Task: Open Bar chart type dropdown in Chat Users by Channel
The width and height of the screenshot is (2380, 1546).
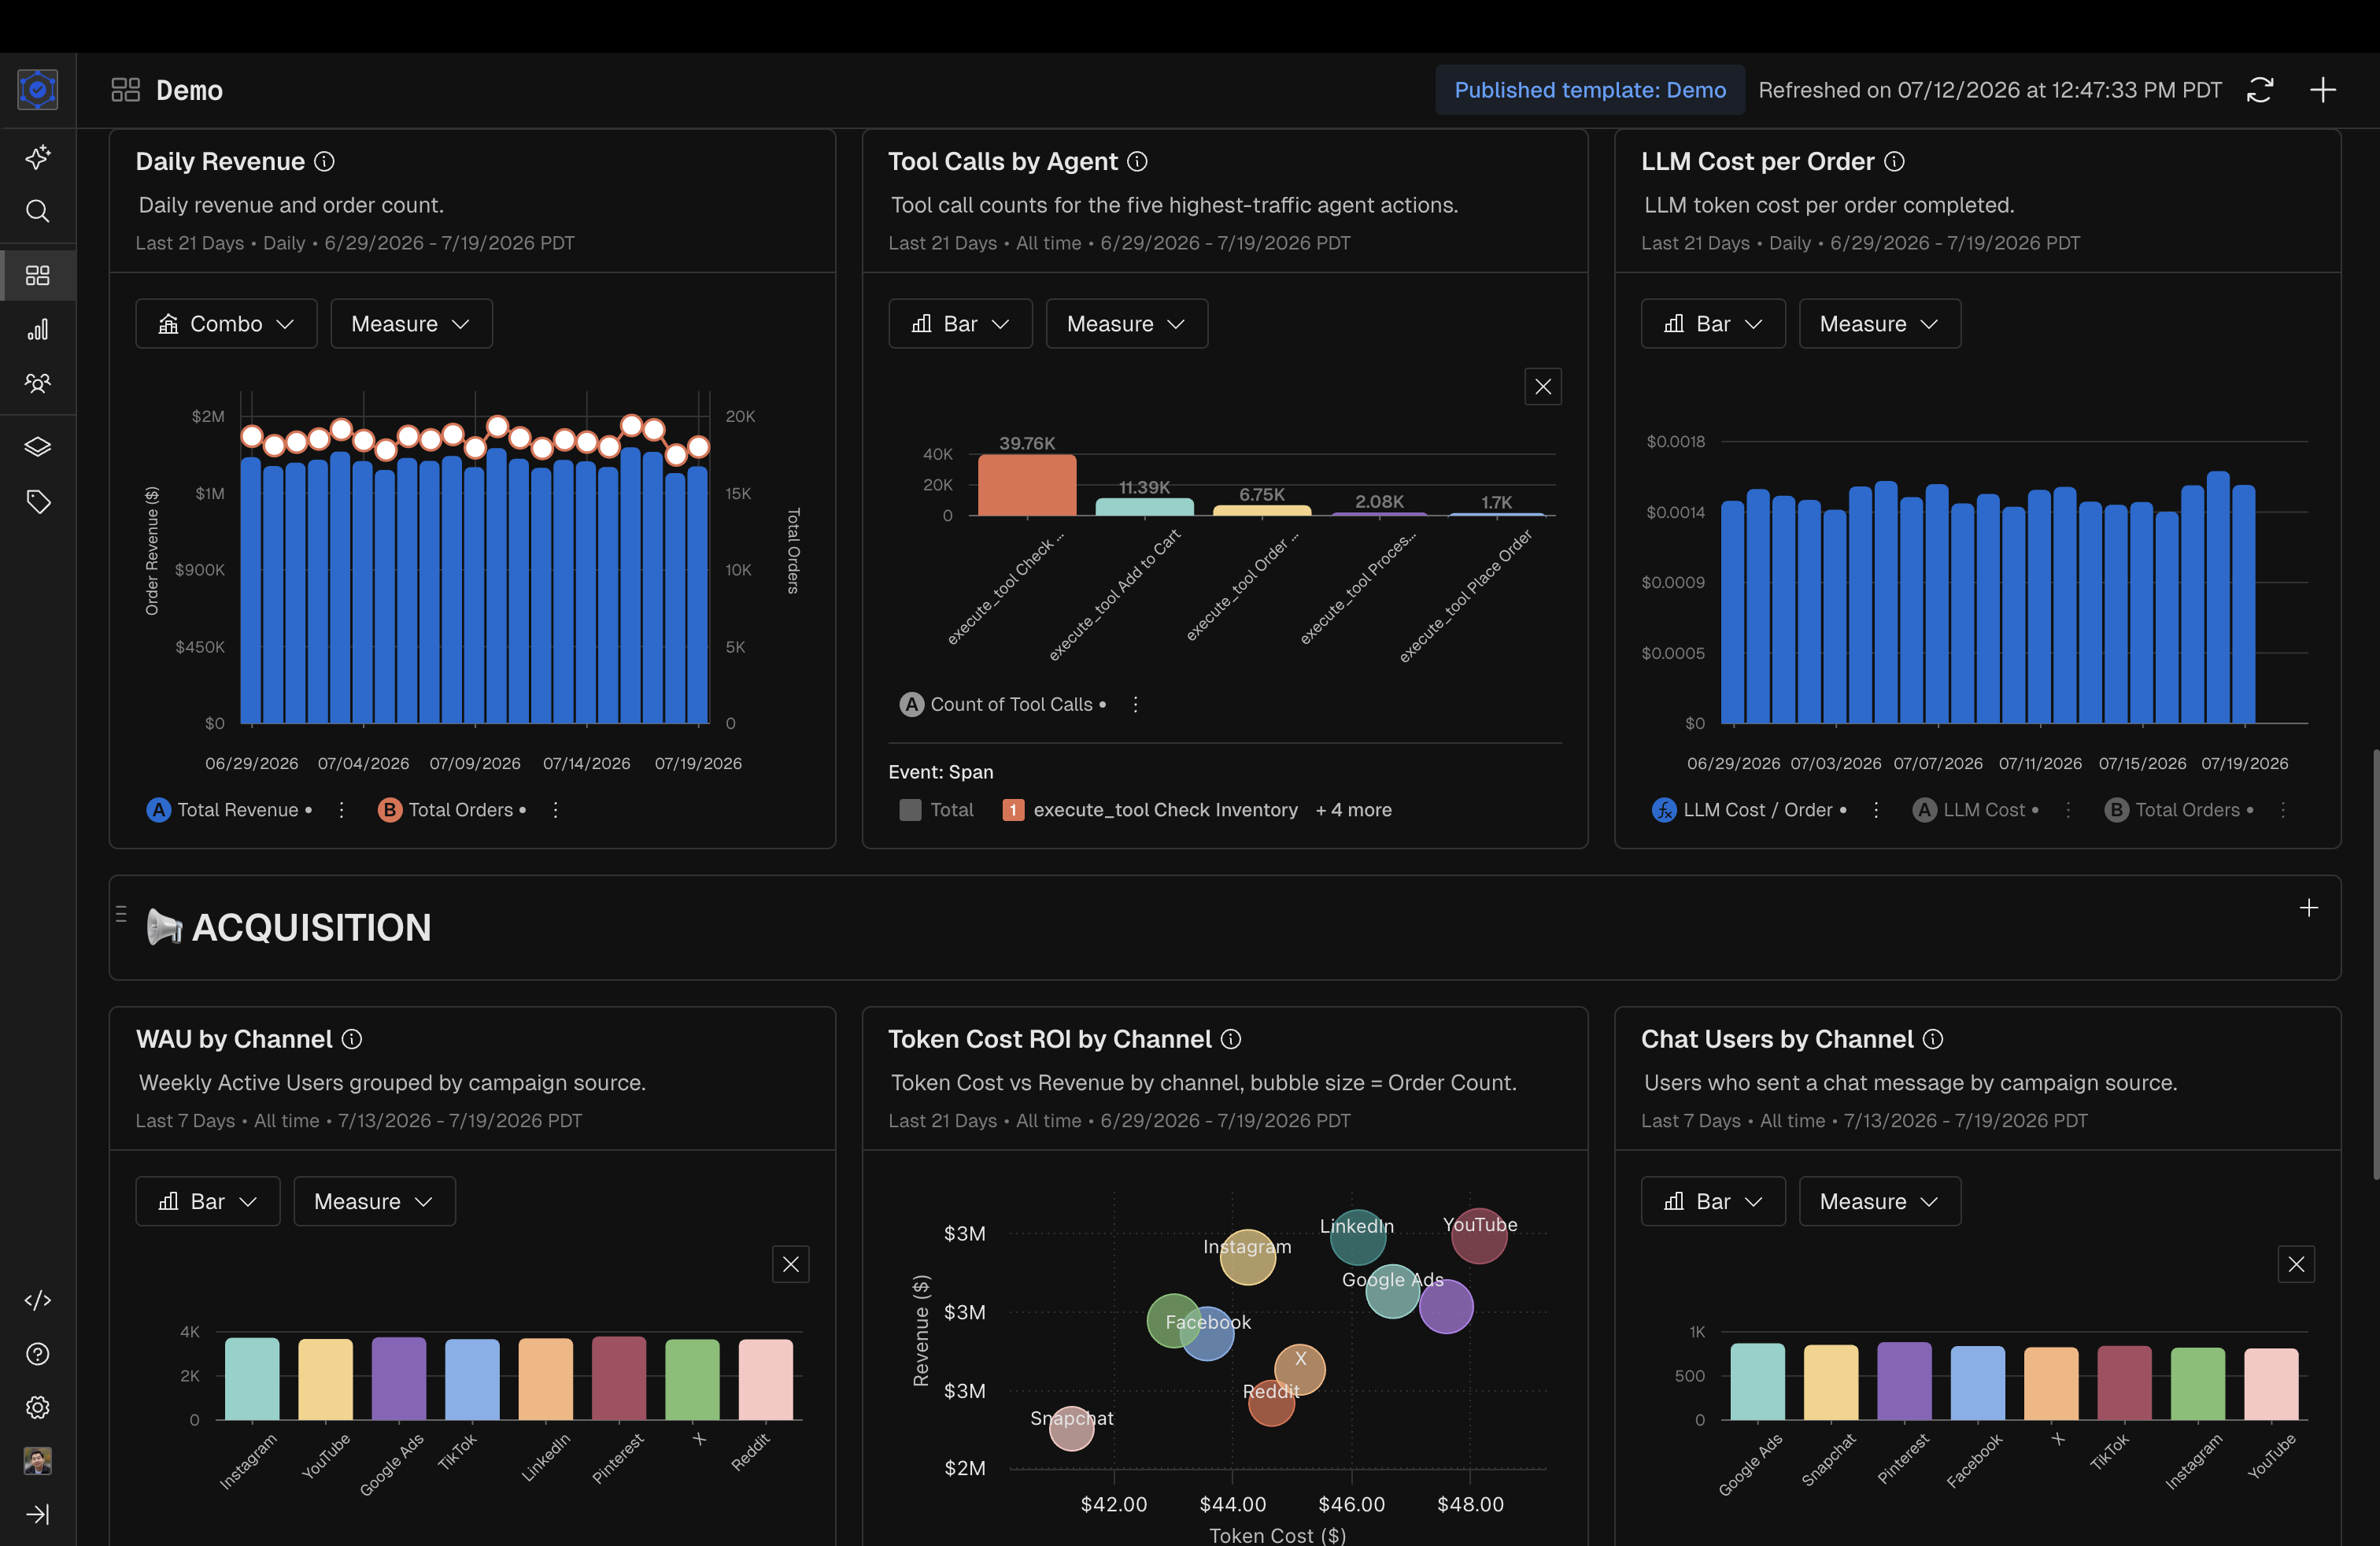Action: (1712, 1201)
